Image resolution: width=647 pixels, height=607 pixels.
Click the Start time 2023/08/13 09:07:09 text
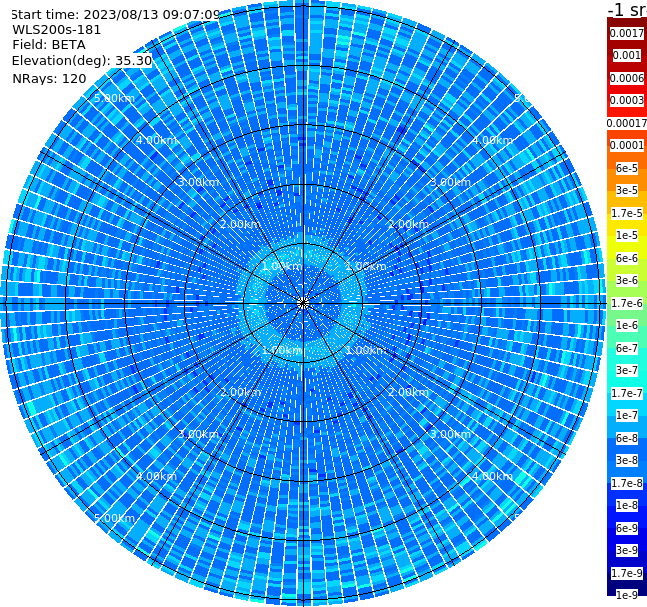click(x=116, y=14)
